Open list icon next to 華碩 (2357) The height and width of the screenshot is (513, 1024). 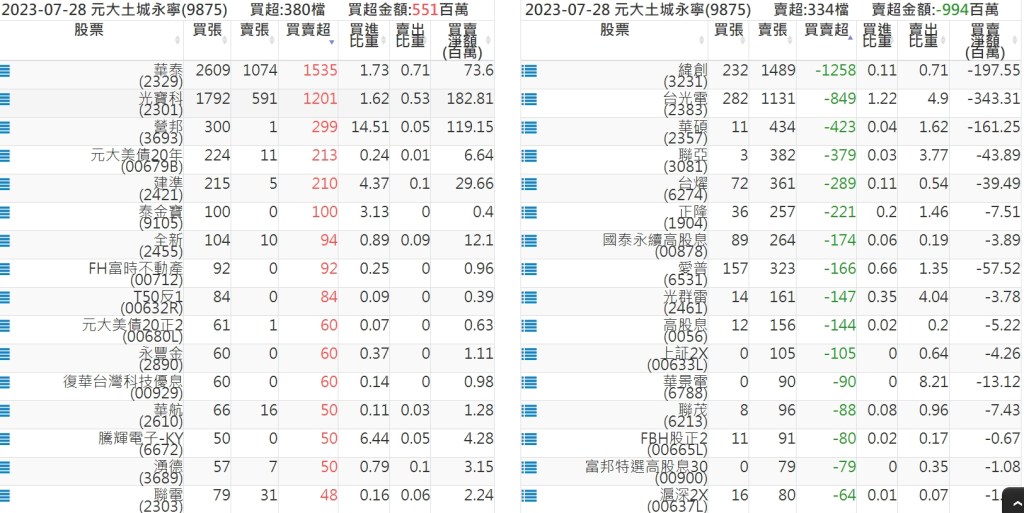(x=529, y=127)
